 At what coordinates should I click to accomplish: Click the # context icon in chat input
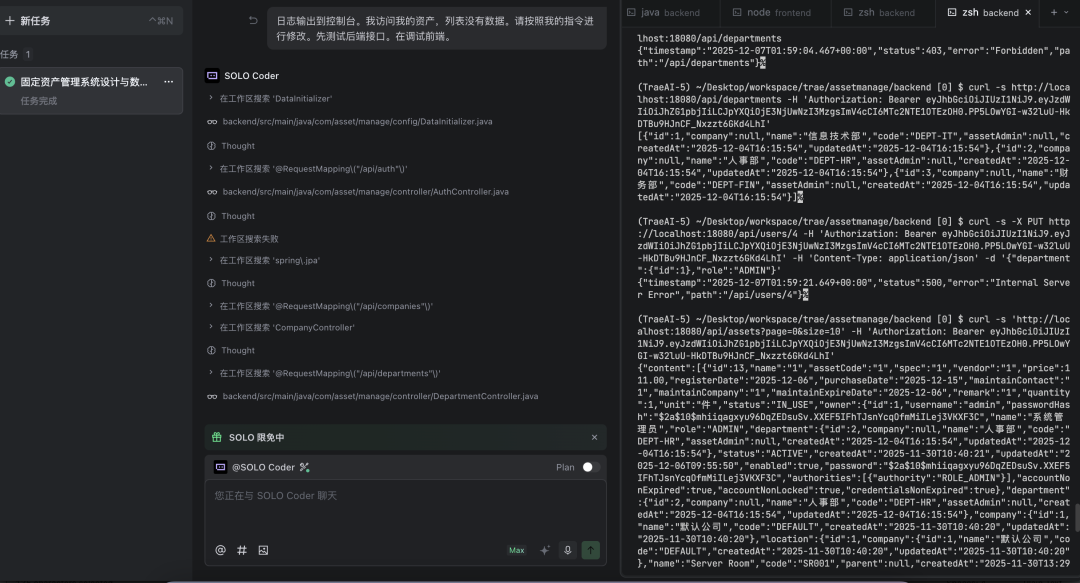tap(242, 550)
